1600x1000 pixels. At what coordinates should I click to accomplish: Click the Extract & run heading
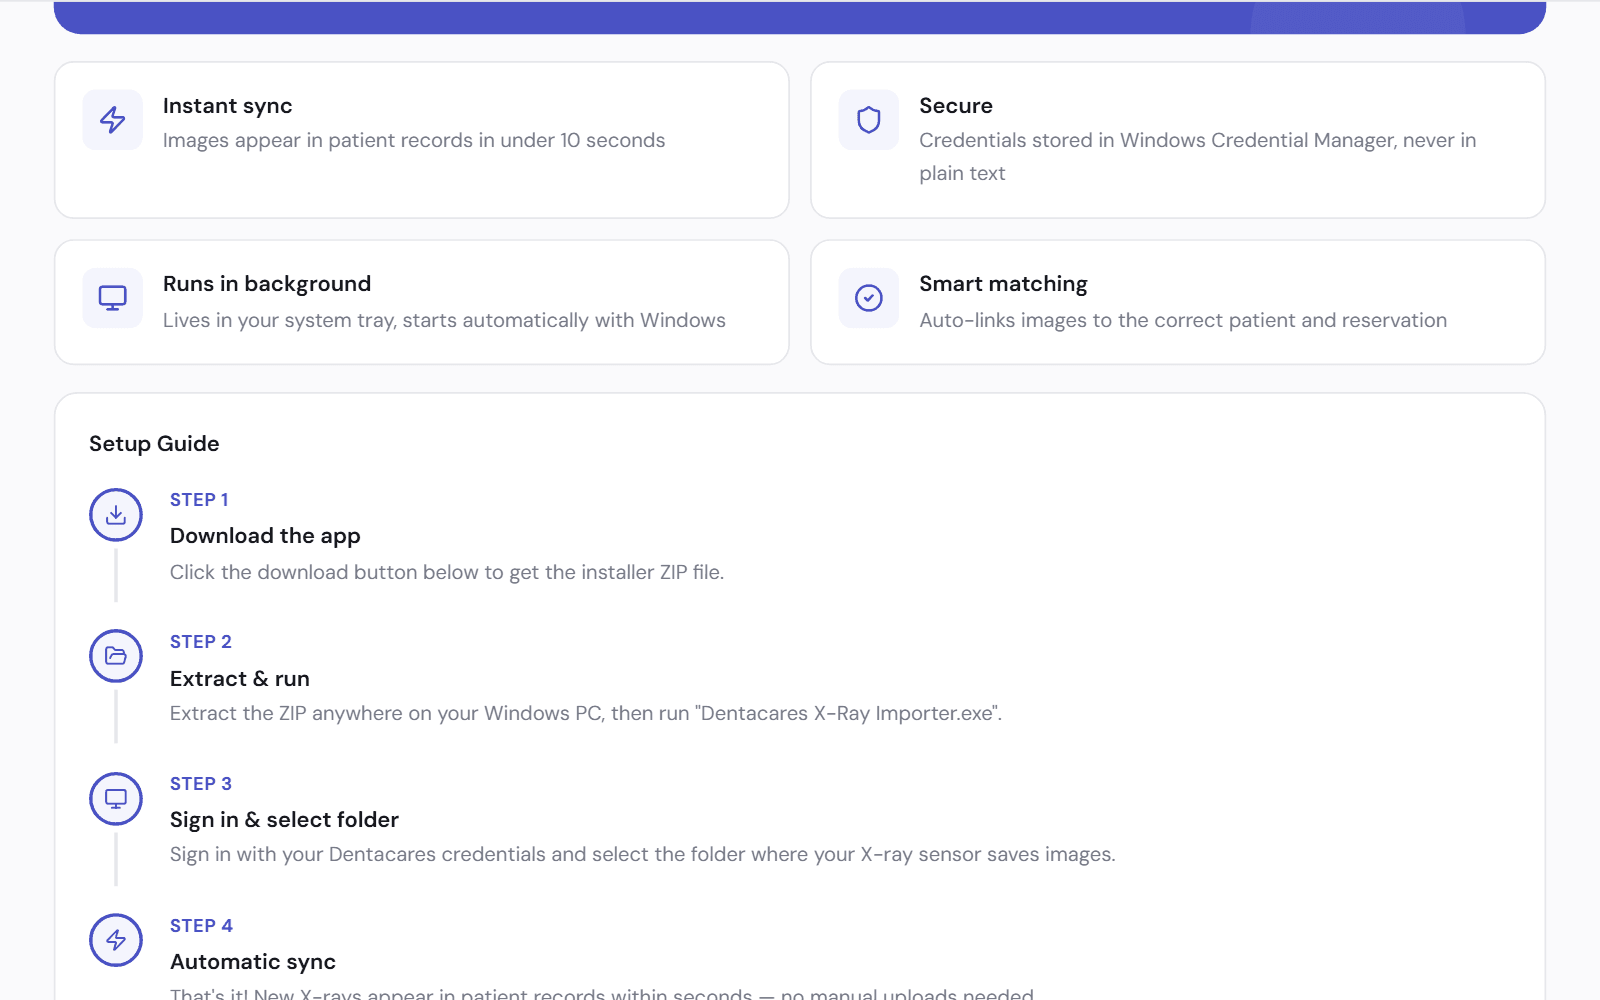point(240,679)
